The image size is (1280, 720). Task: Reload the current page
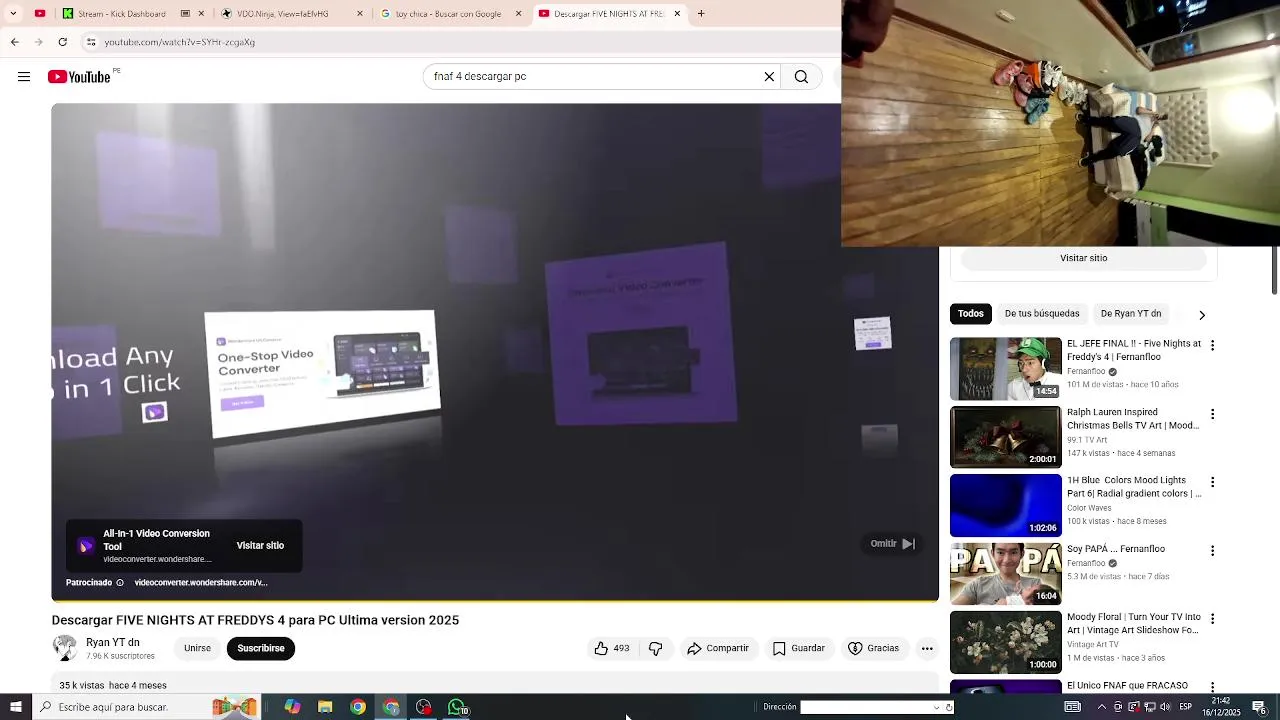point(63,42)
